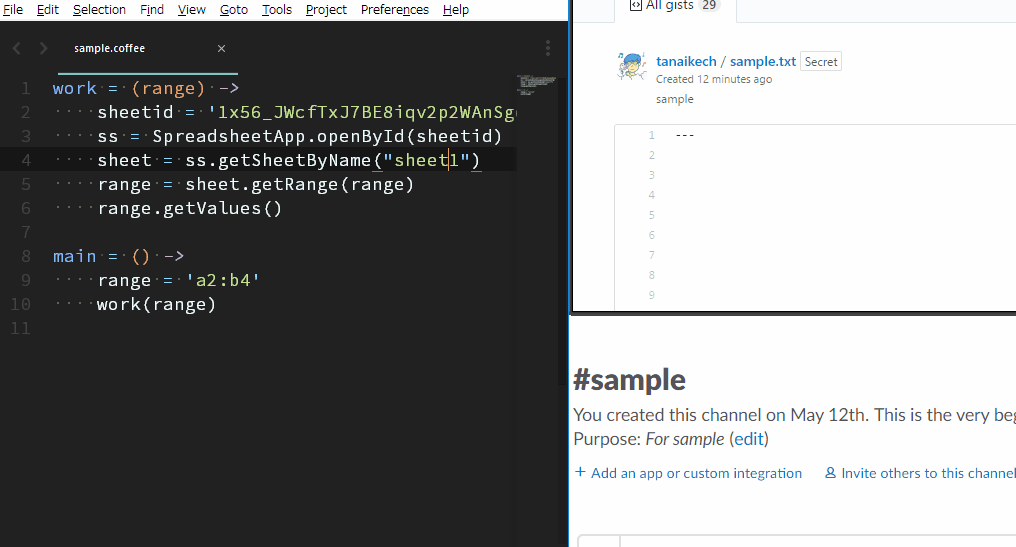Go to previous tab with left arrow

point(17,49)
